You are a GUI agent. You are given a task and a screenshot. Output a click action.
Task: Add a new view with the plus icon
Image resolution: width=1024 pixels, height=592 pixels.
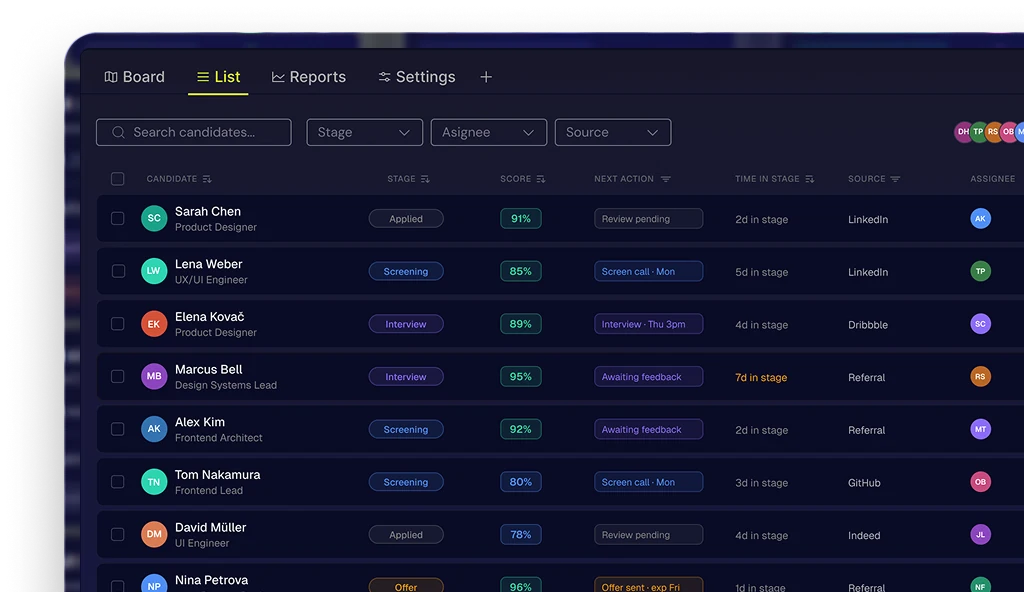(x=486, y=77)
